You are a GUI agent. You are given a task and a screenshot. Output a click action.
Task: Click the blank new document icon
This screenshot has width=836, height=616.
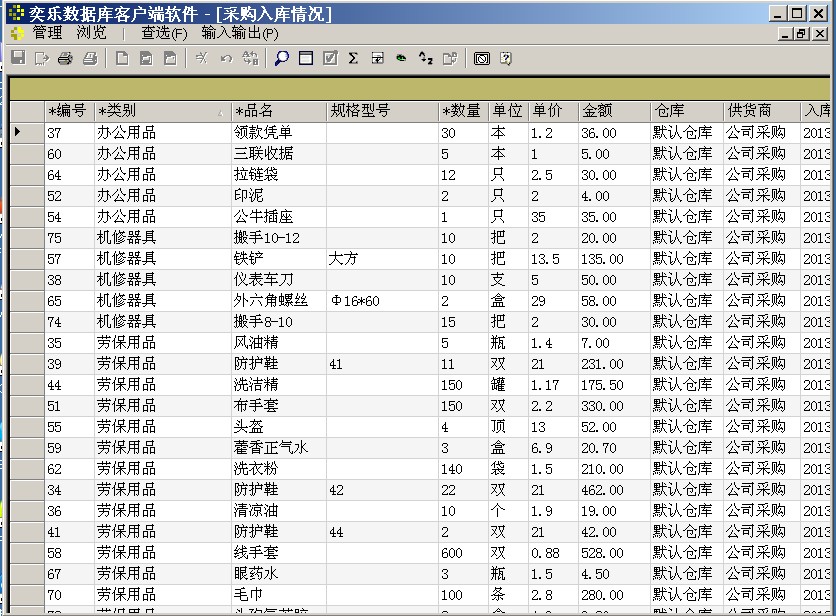pyautogui.click(x=122, y=59)
